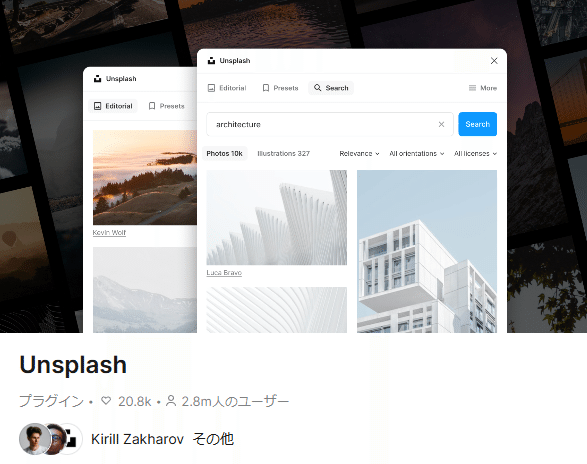Image resolution: width=587 pixels, height=464 pixels.
Task: Expand the Relevance sort dropdown
Action: tap(359, 154)
